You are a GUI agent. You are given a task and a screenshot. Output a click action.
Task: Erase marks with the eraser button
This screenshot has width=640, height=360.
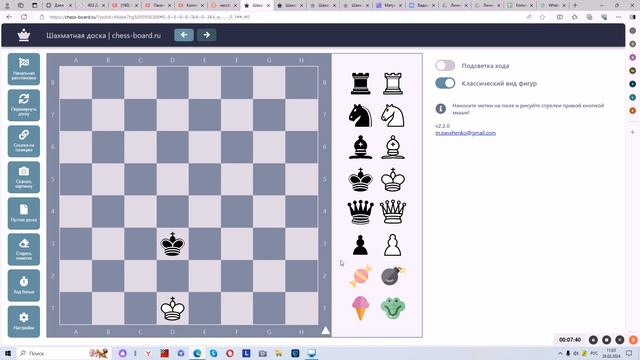24,249
